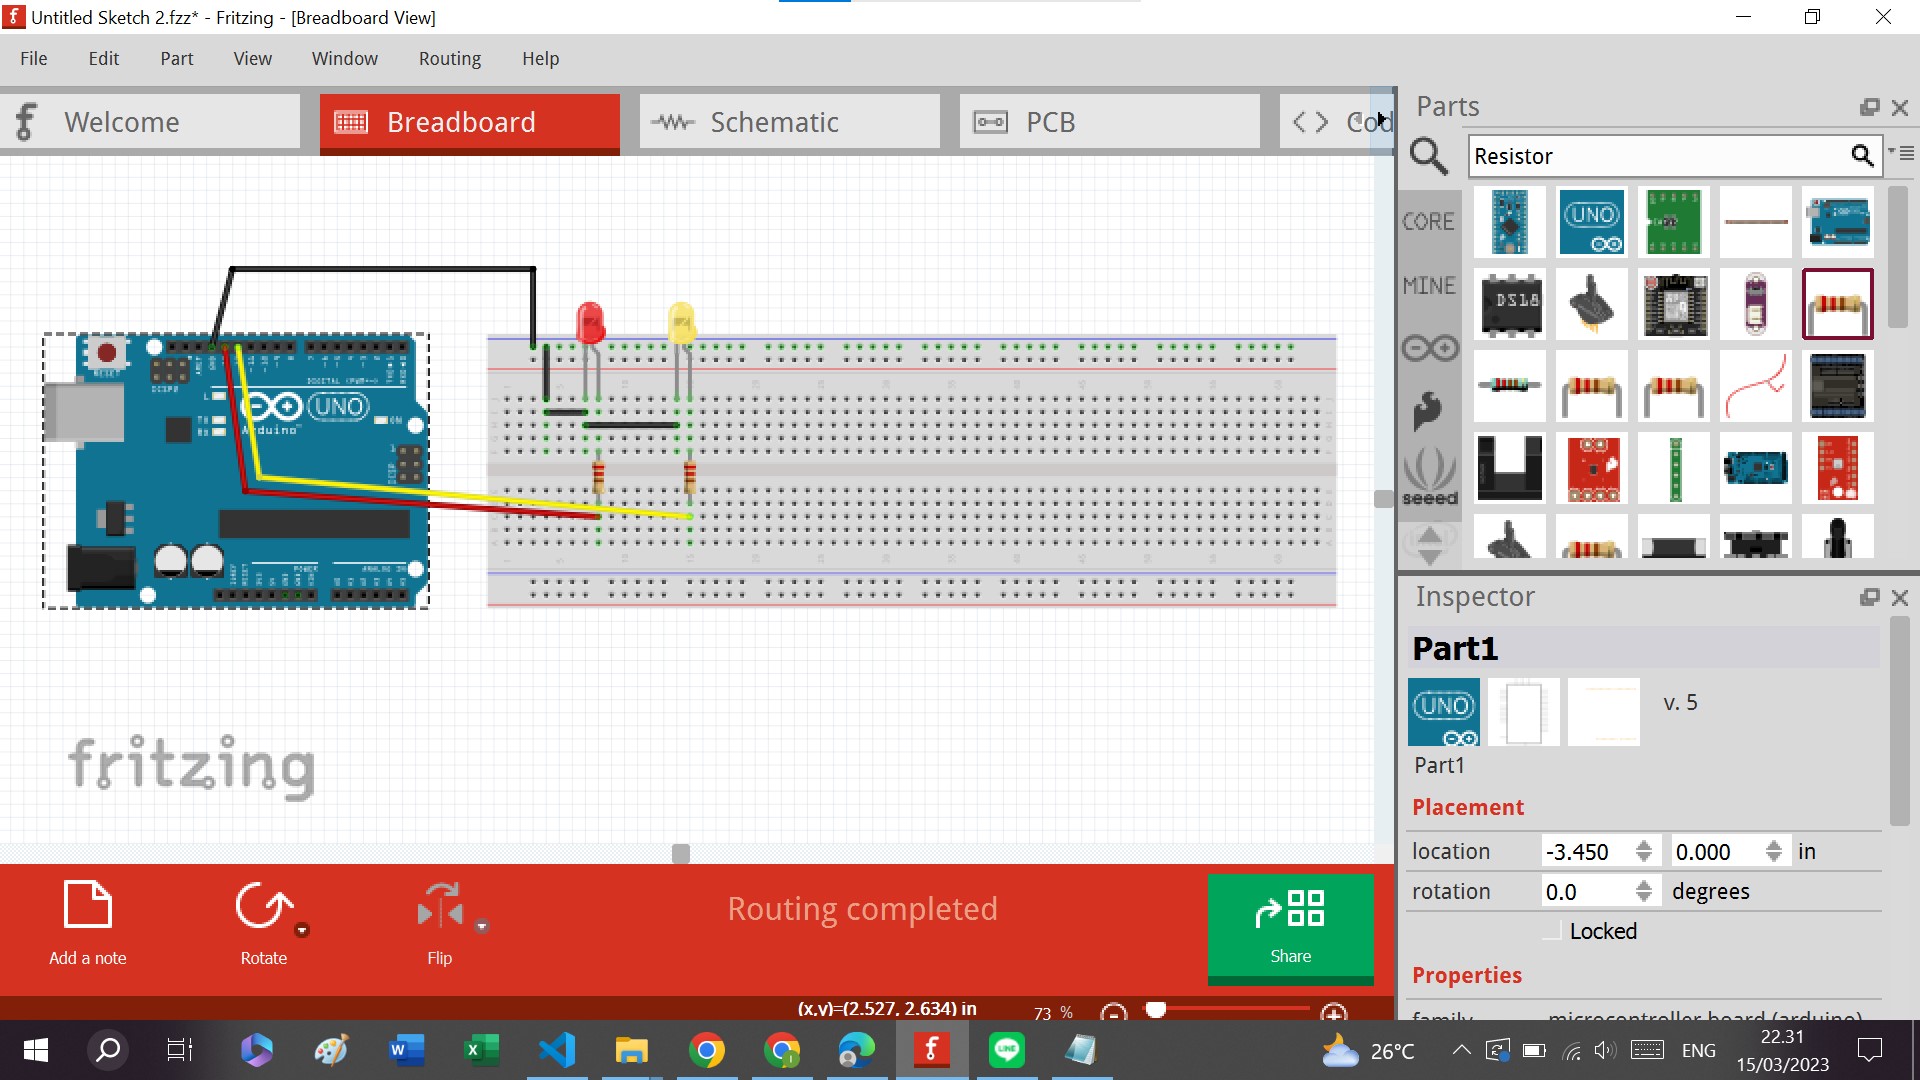This screenshot has height=1080, width=1920.
Task: Click the parts search magnifier button
Action: 1861,155
